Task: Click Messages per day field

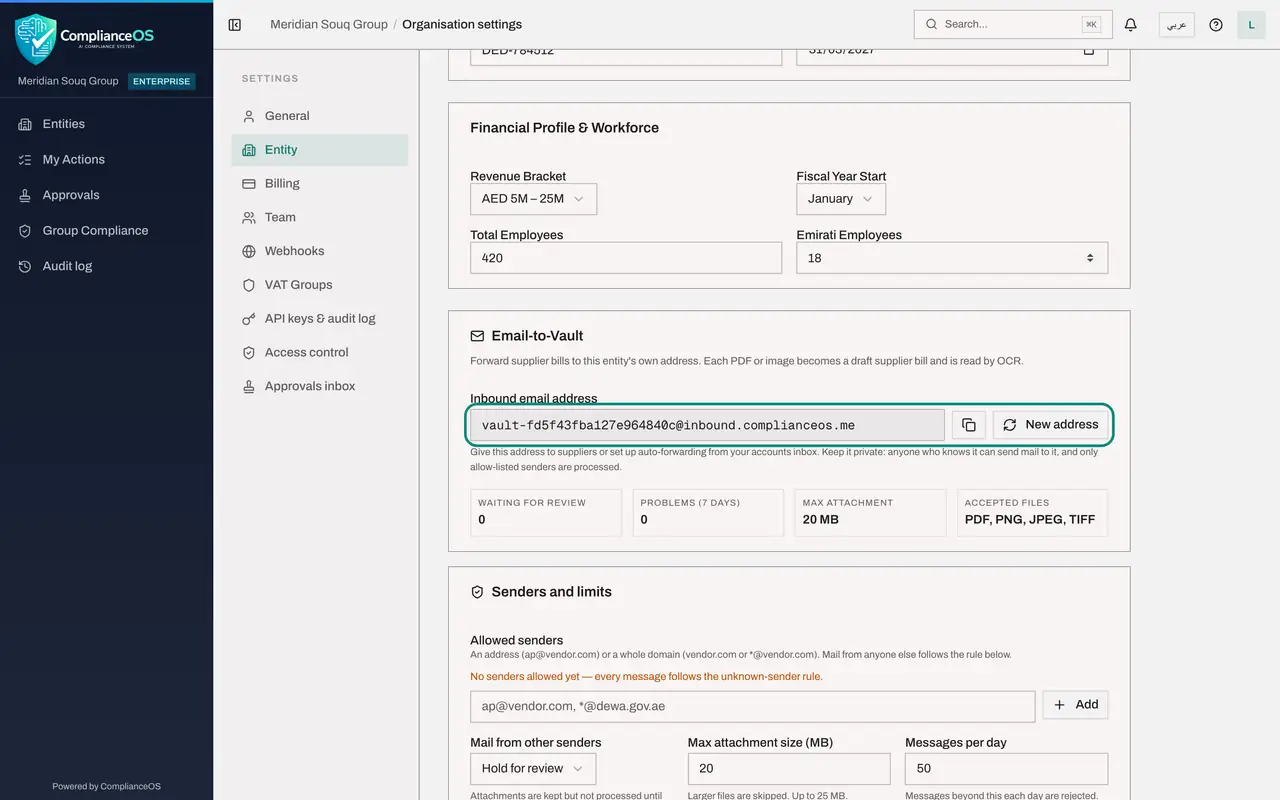Action: click(x=1006, y=769)
